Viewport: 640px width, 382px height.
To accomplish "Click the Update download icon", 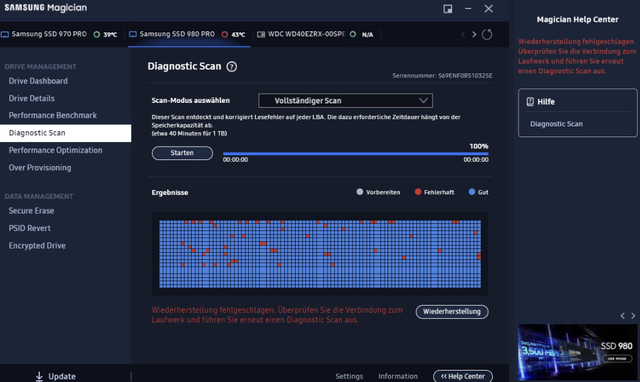I will [x=39, y=376].
